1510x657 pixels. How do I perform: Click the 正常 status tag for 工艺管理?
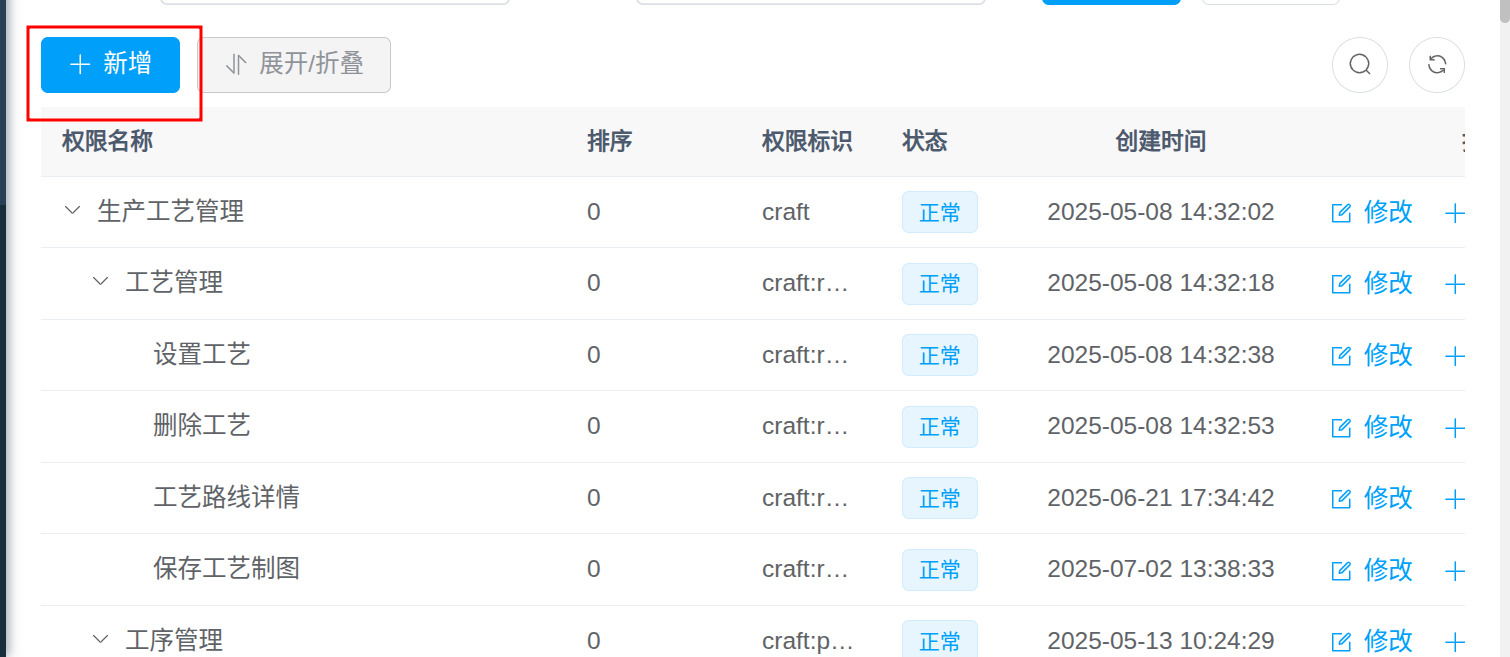coord(939,284)
